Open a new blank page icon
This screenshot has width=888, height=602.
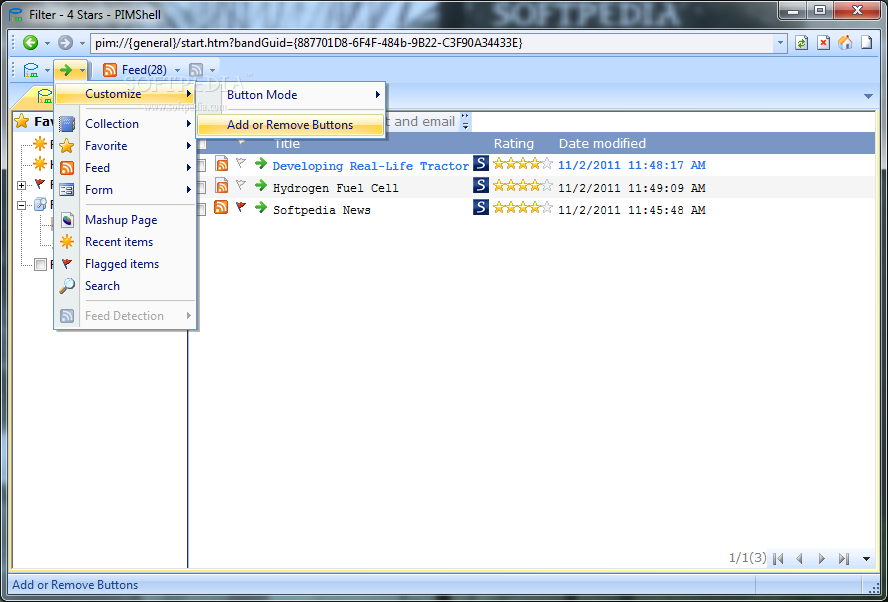866,42
